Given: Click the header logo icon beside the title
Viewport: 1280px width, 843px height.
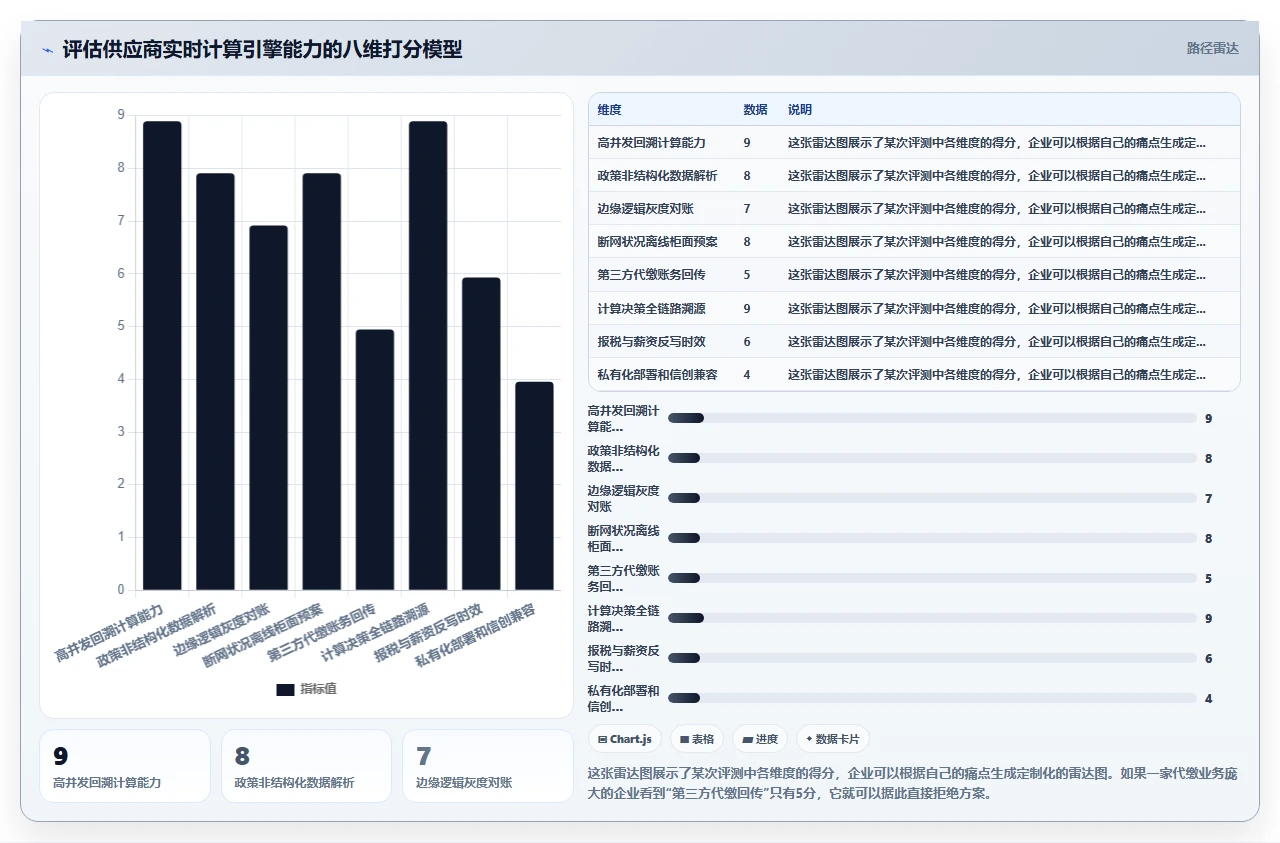Looking at the screenshot, I should pyautogui.click(x=47, y=50).
